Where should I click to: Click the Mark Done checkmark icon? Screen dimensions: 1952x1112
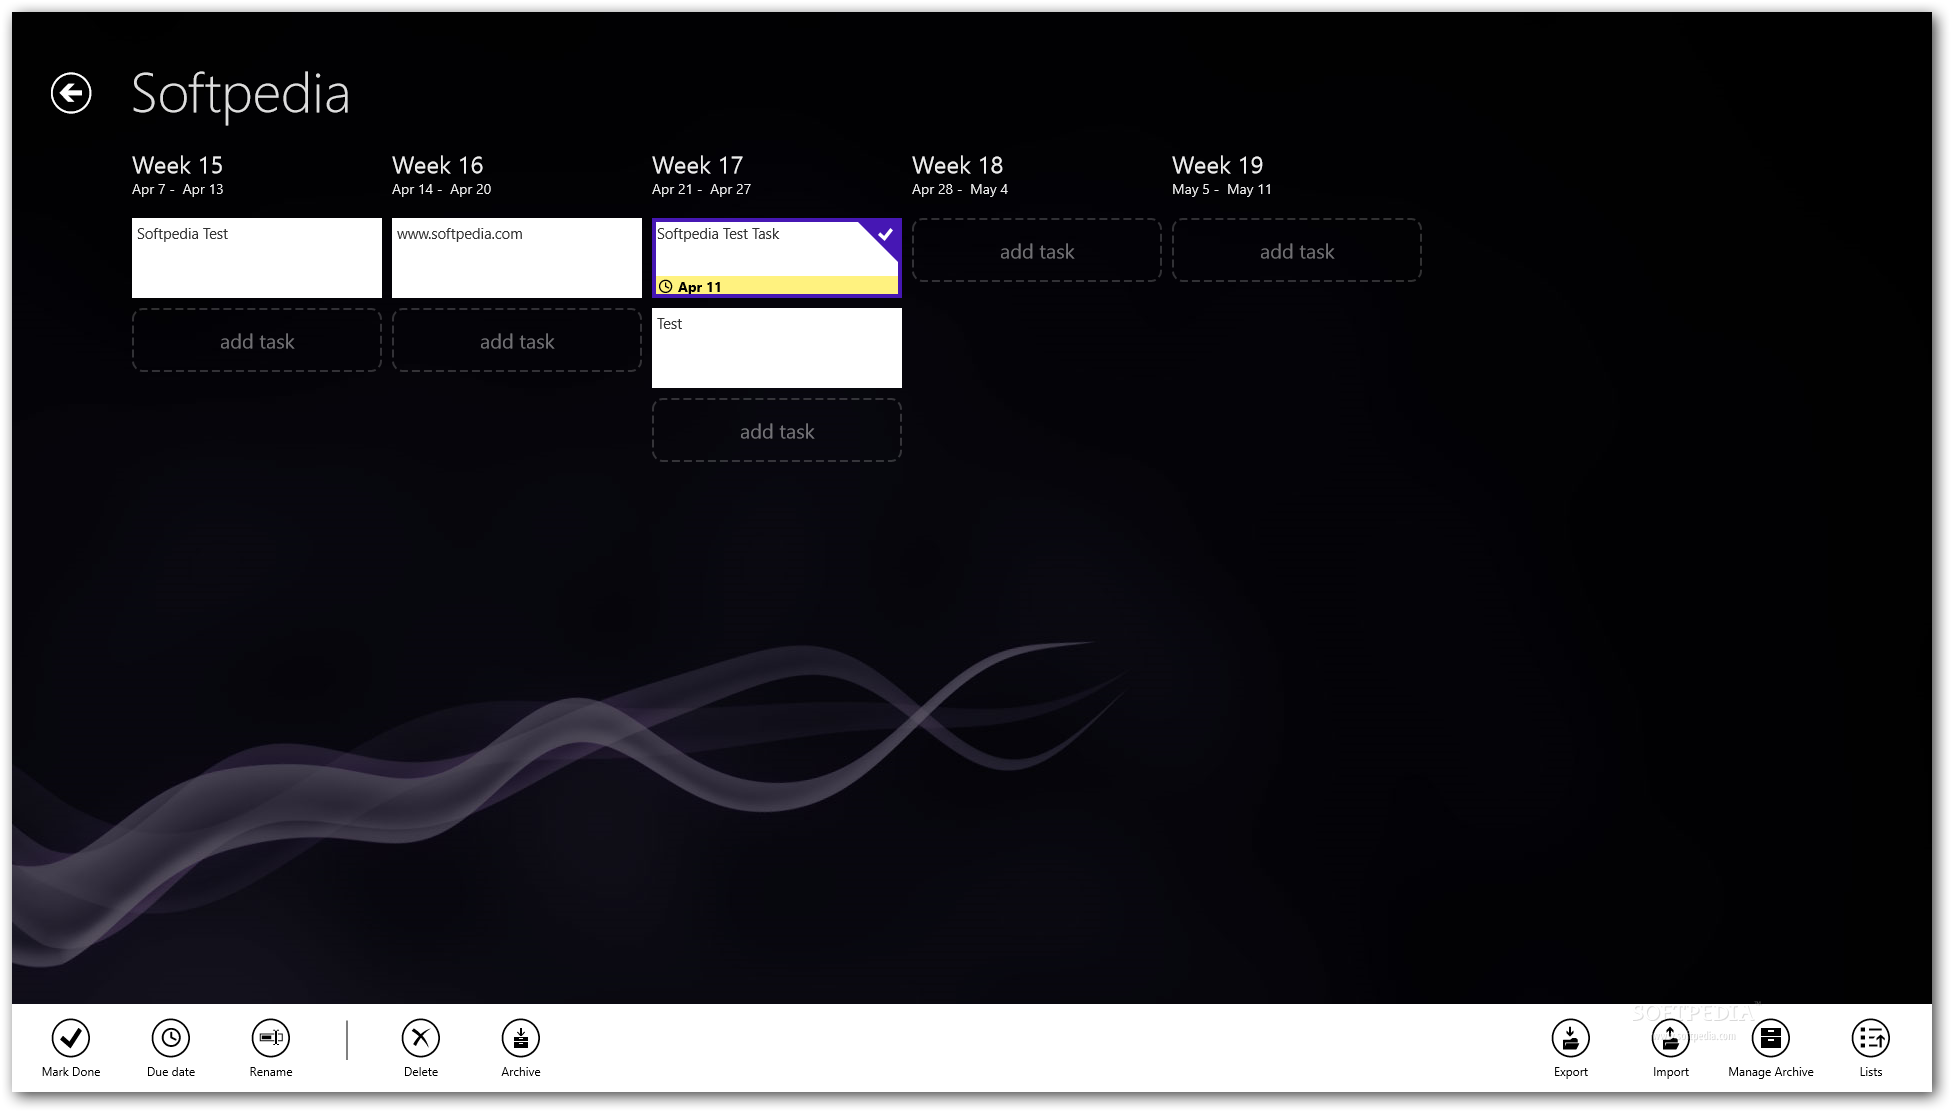click(x=71, y=1038)
